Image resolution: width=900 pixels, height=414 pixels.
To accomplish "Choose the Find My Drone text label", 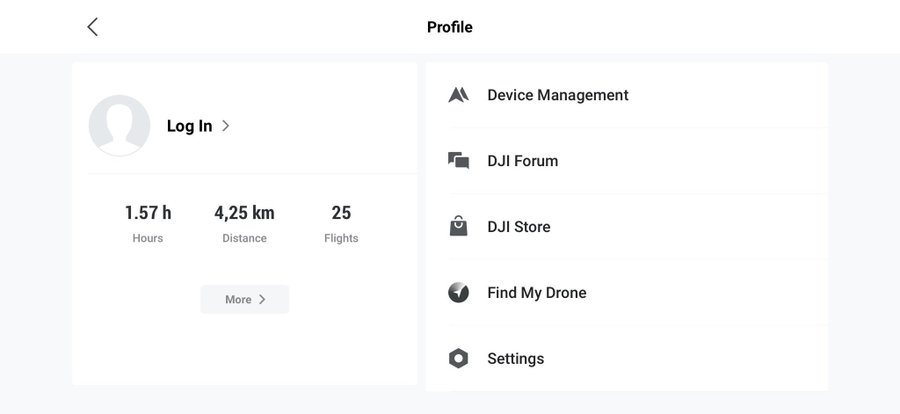I will [x=536, y=293].
